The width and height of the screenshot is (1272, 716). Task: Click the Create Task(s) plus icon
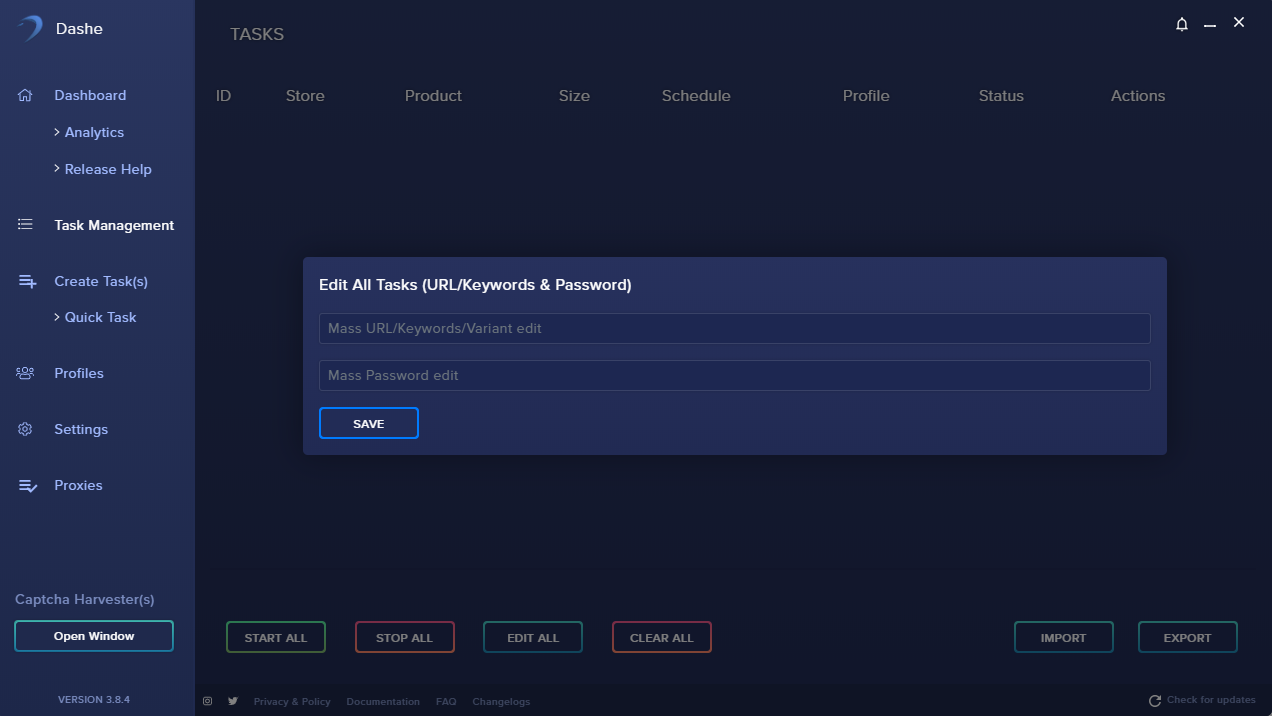(27, 281)
